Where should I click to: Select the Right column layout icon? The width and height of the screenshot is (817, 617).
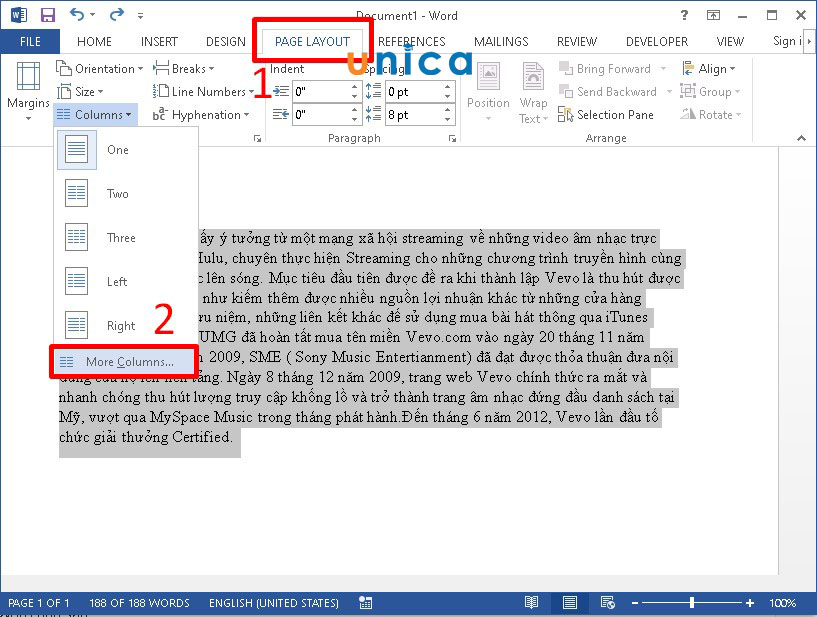(x=77, y=325)
